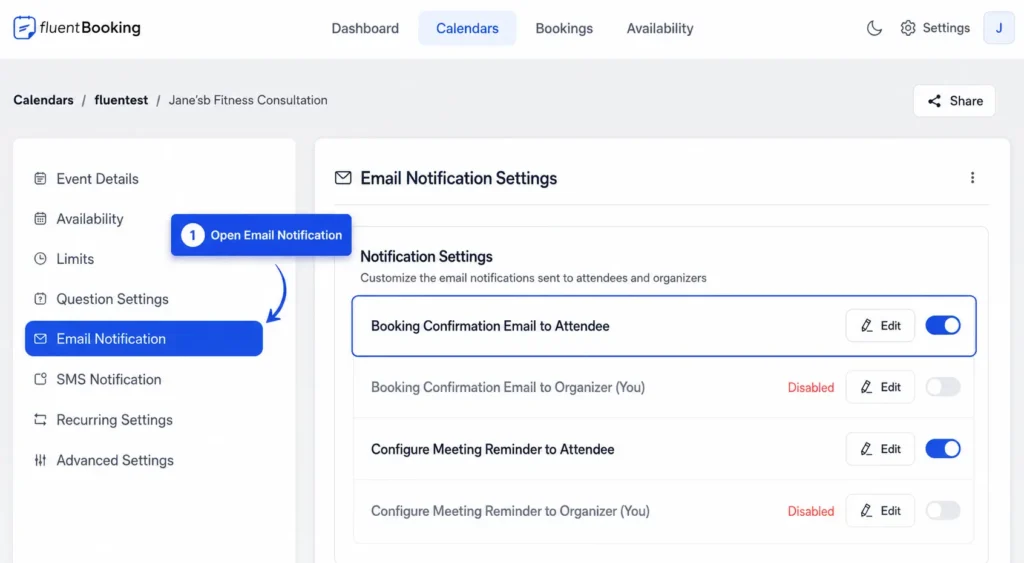Edit Configure Meeting Reminder to Organizer
Screen dimensions: 1024x563
pyautogui.click(x=880, y=510)
